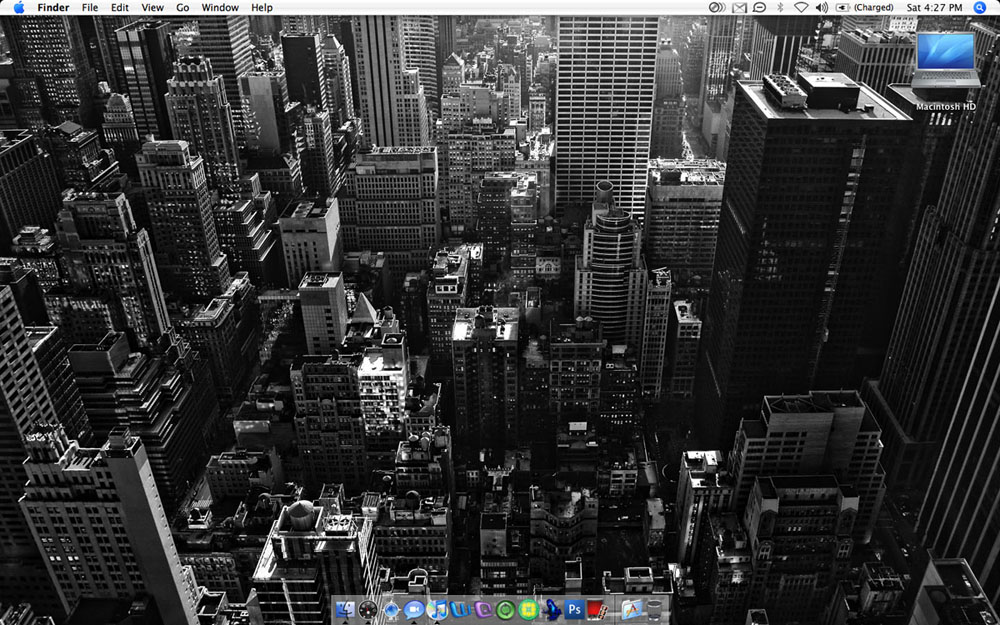This screenshot has height=625, width=1000.
Task: Open the red Photo Booth Dock icon
Action: click(596, 610)
